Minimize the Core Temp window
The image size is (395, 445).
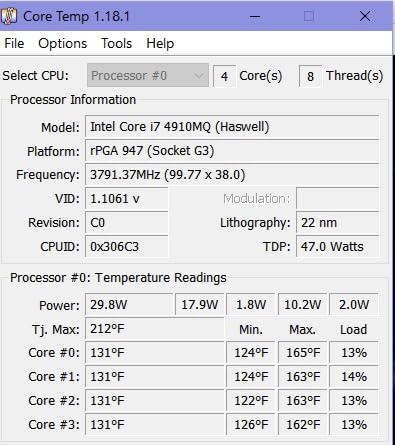[255, 16]
